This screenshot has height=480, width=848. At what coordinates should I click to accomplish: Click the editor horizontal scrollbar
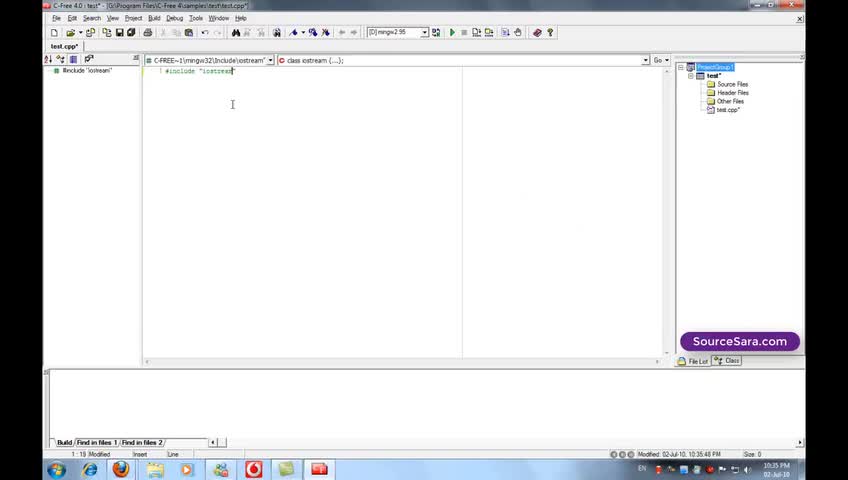pos(402,362)
